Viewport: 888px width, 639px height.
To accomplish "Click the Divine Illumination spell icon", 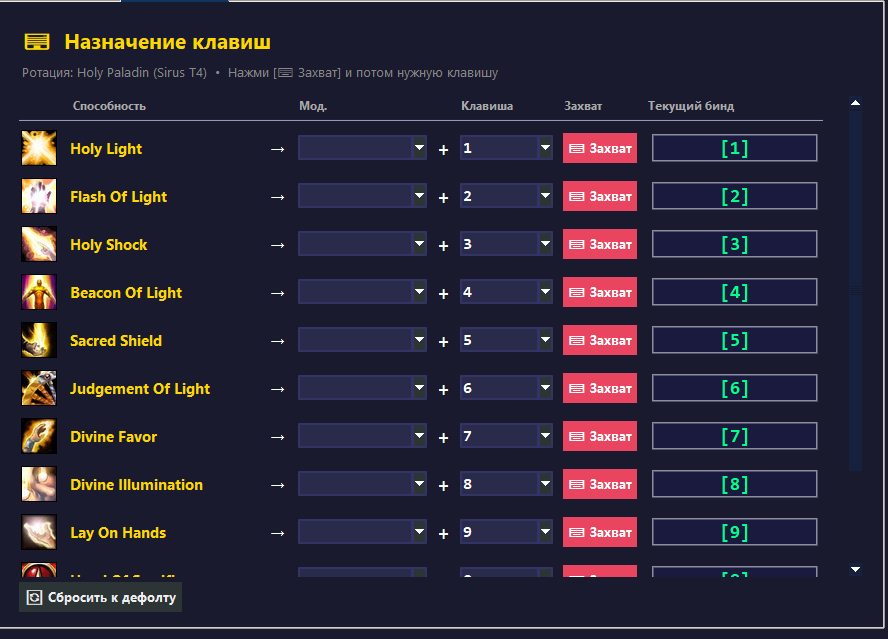I will click(x=39, y=484).
